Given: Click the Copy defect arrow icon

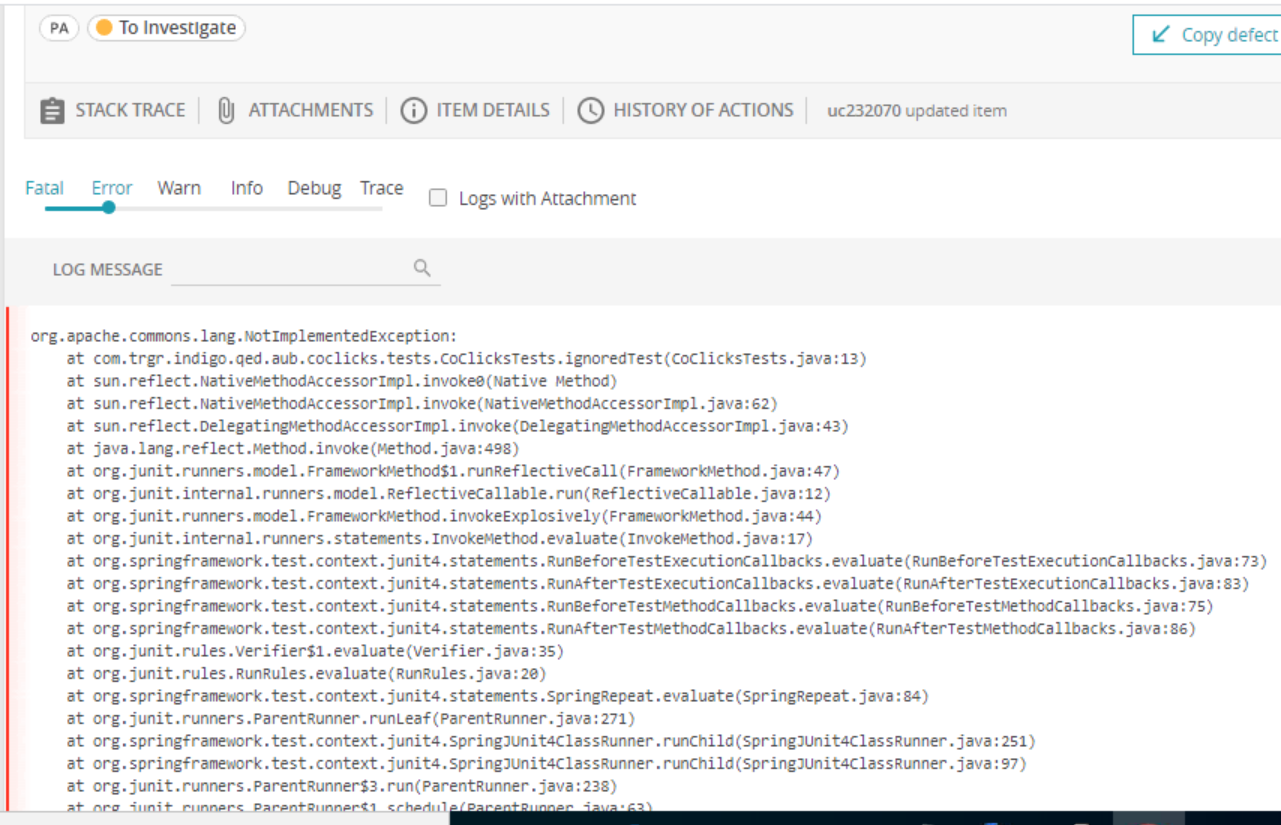Looking at the screenshot, I should tap(1161, 34).
